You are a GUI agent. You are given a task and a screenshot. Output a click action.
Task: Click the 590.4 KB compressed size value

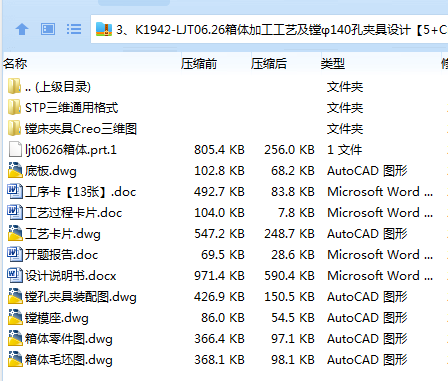click(289, 276)
